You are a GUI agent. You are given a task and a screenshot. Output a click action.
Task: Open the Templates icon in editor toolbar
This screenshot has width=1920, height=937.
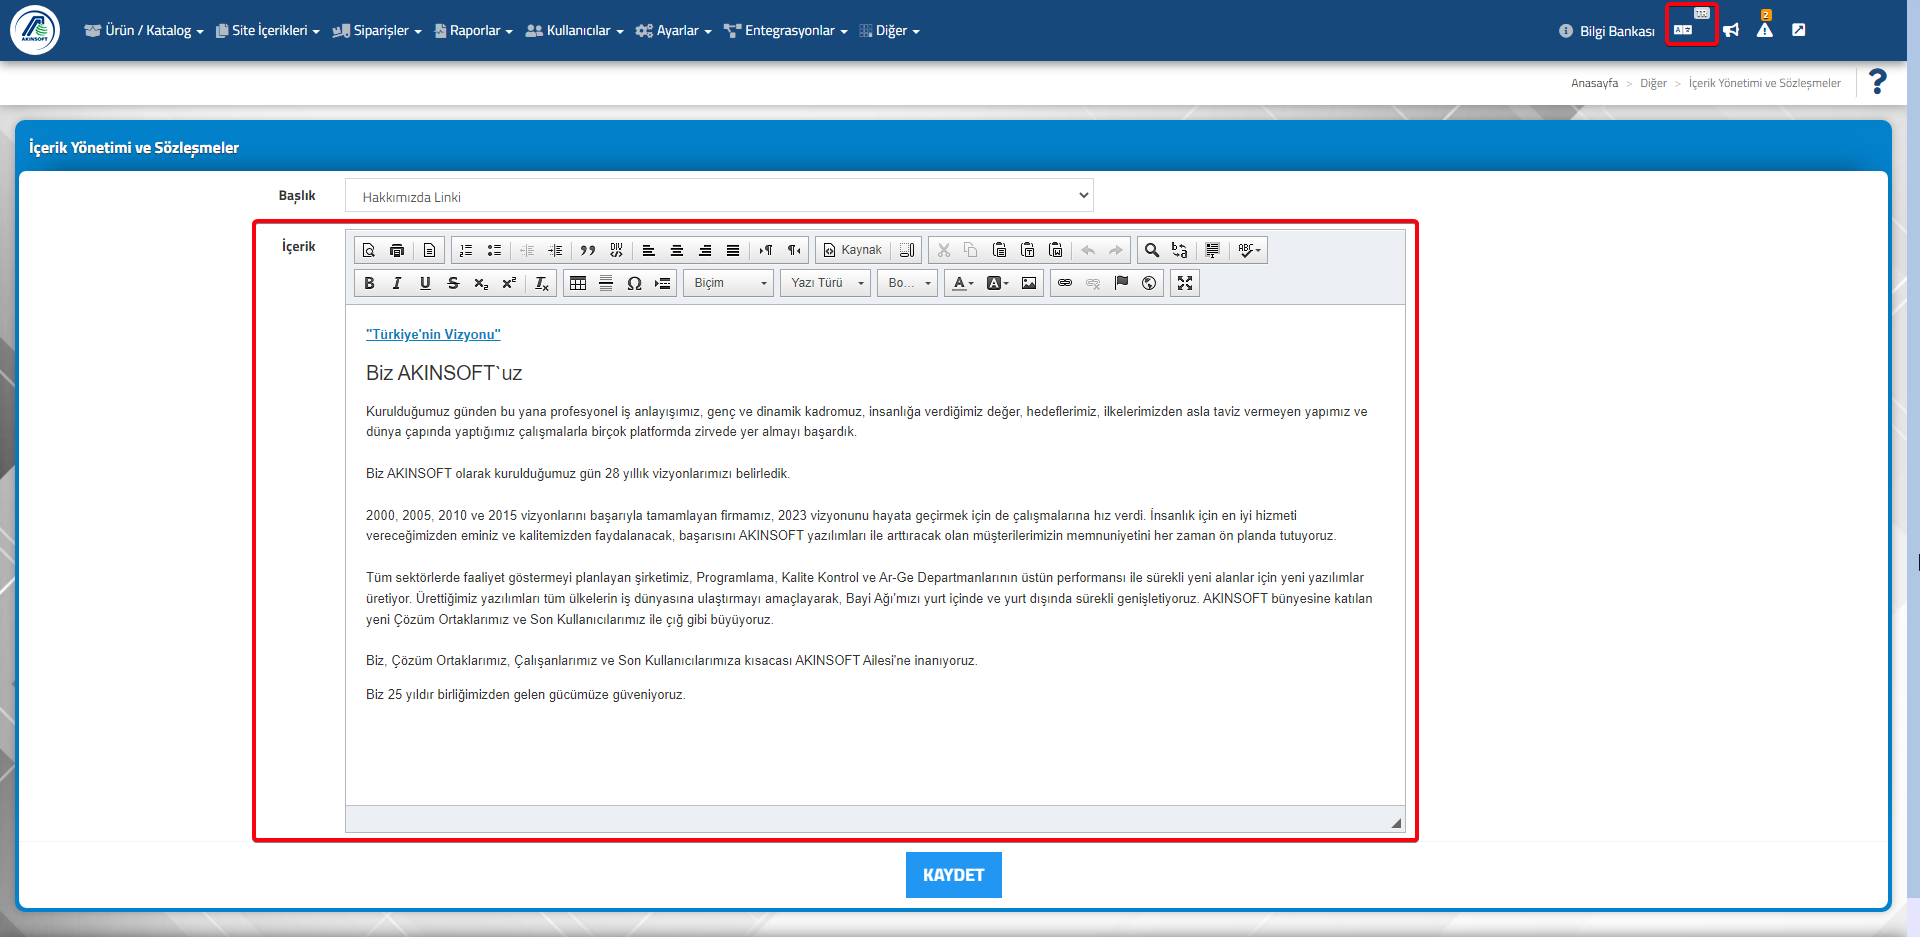tap(429, 250)
